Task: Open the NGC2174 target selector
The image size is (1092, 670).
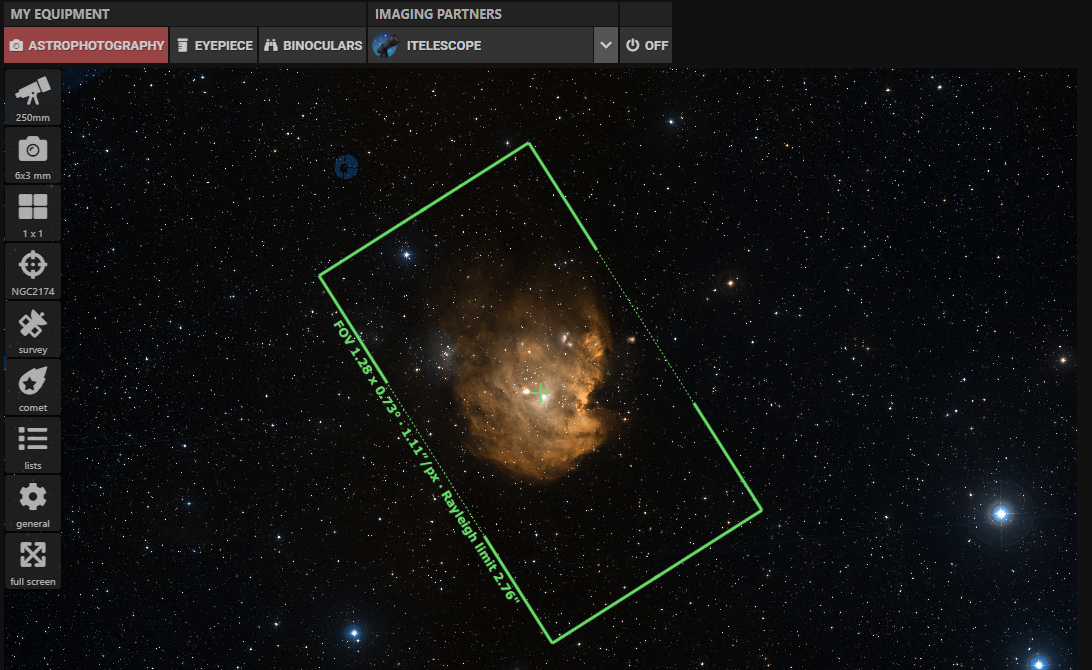Action: (x=33, y=272)
